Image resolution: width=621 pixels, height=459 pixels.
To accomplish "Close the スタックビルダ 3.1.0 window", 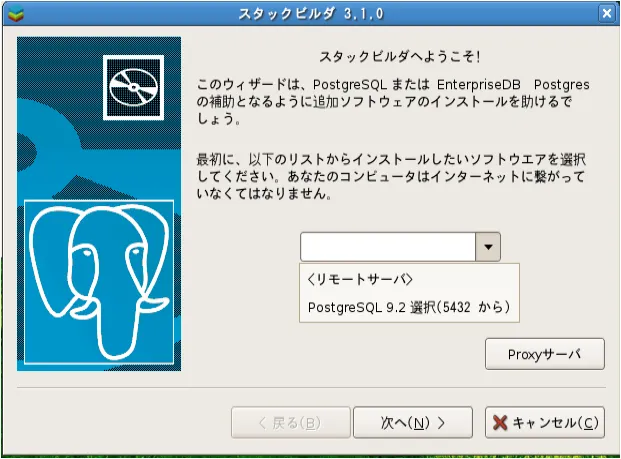I will [607, 14].
